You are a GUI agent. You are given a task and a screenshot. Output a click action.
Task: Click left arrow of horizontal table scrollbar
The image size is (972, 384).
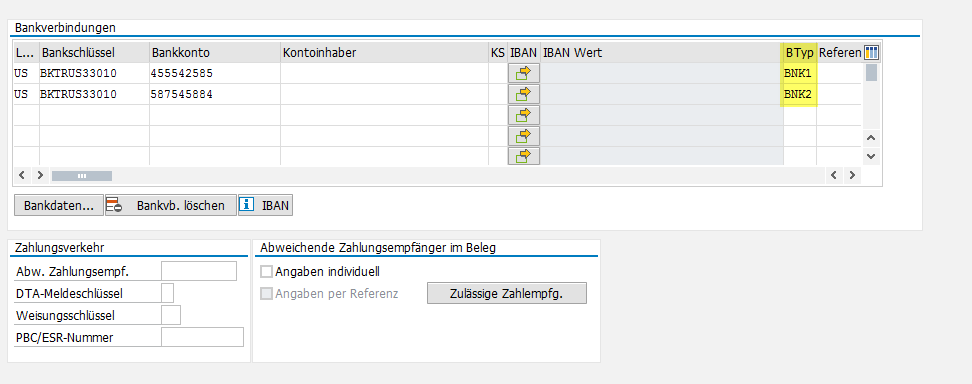click(x=22, y=176)
